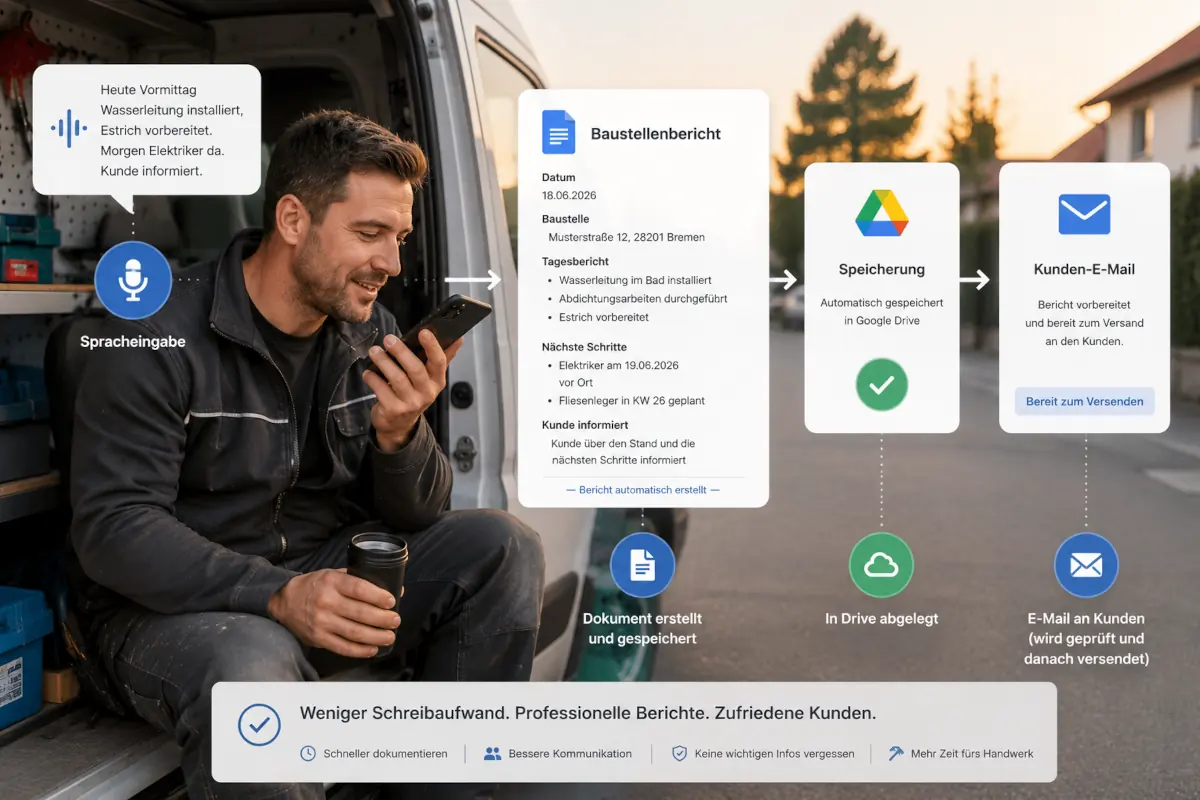
Task: Click the shield icon beside Keine wichtigen Infos vergessen
Action: pyautogui.click(x=679, y=753)
